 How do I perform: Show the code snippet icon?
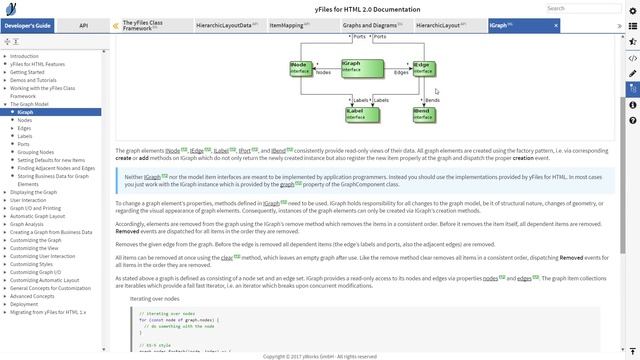click(633, 58)
